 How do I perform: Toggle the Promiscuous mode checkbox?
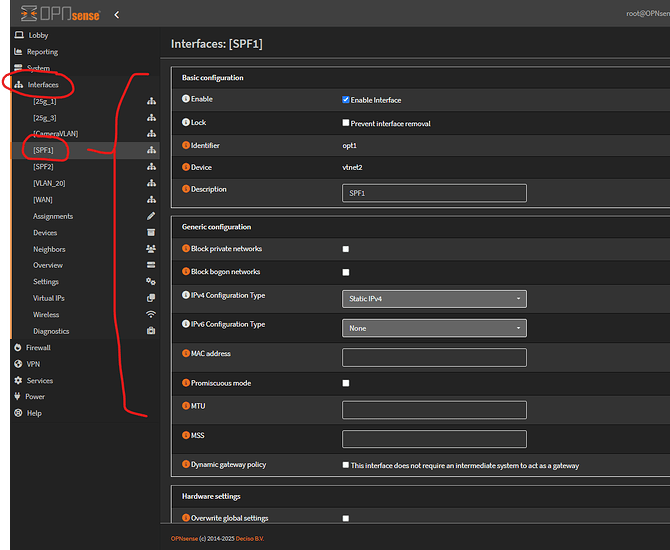click(x=346, y=383)
